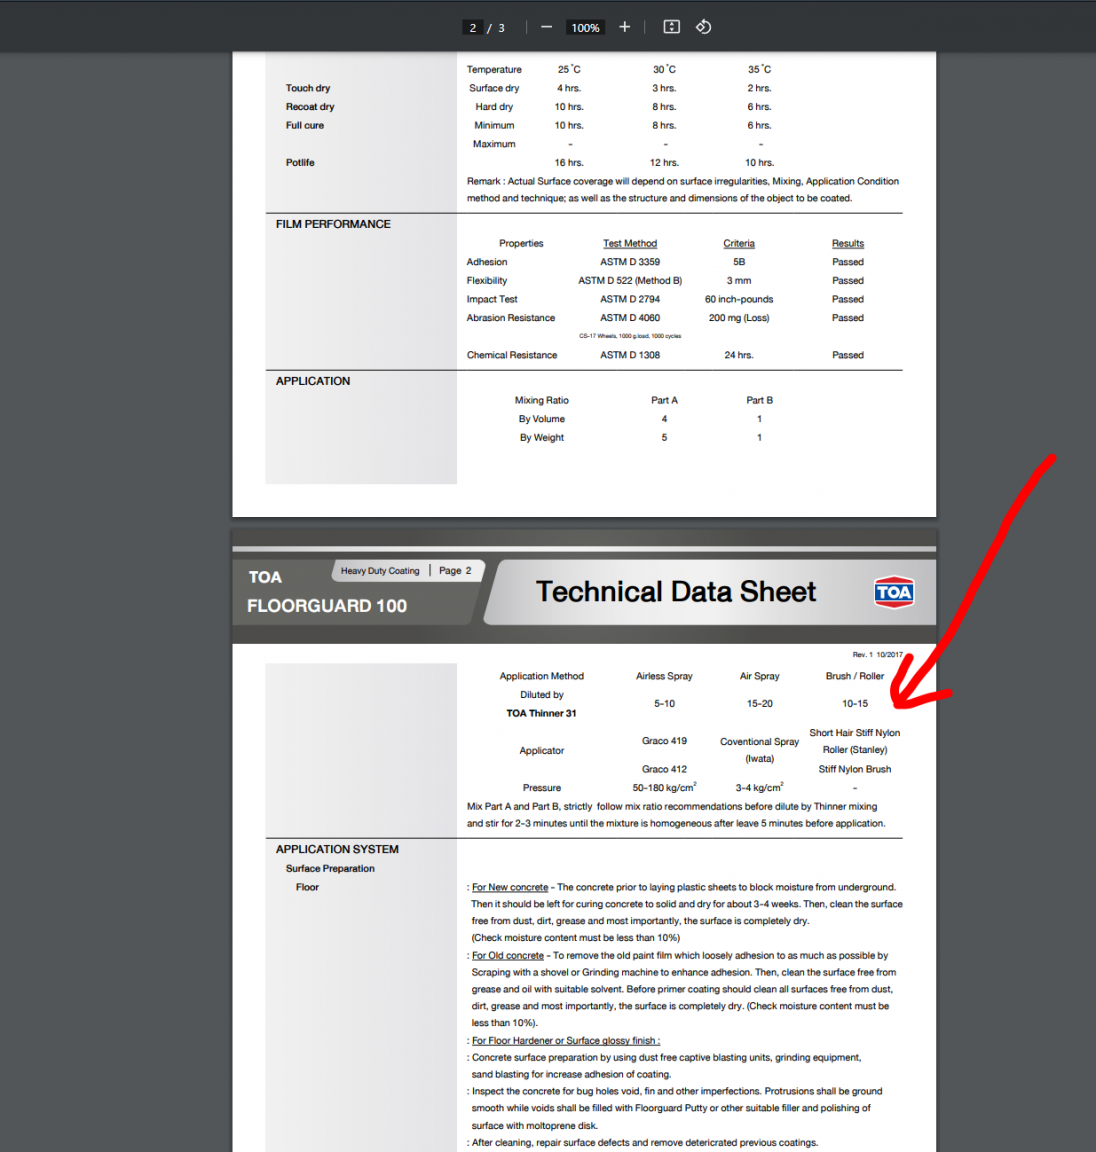Click the For Old concrete underlined text
1096x1152 pixels.
pyautogui.click(x=508, y=956)
